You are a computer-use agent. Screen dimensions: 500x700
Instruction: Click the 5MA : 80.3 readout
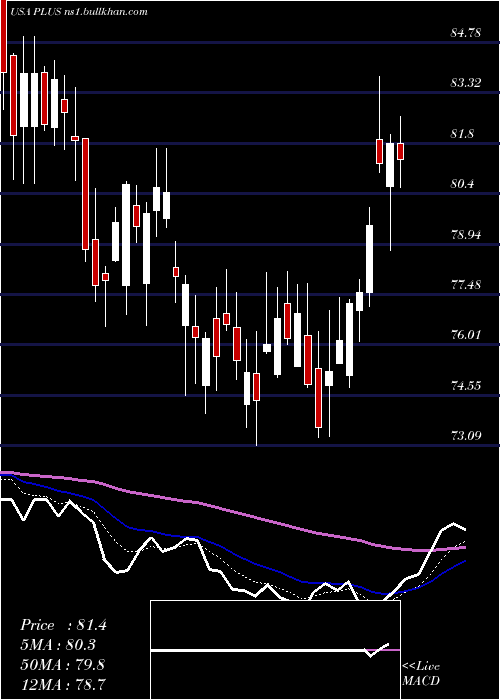[x=58, y=645]
